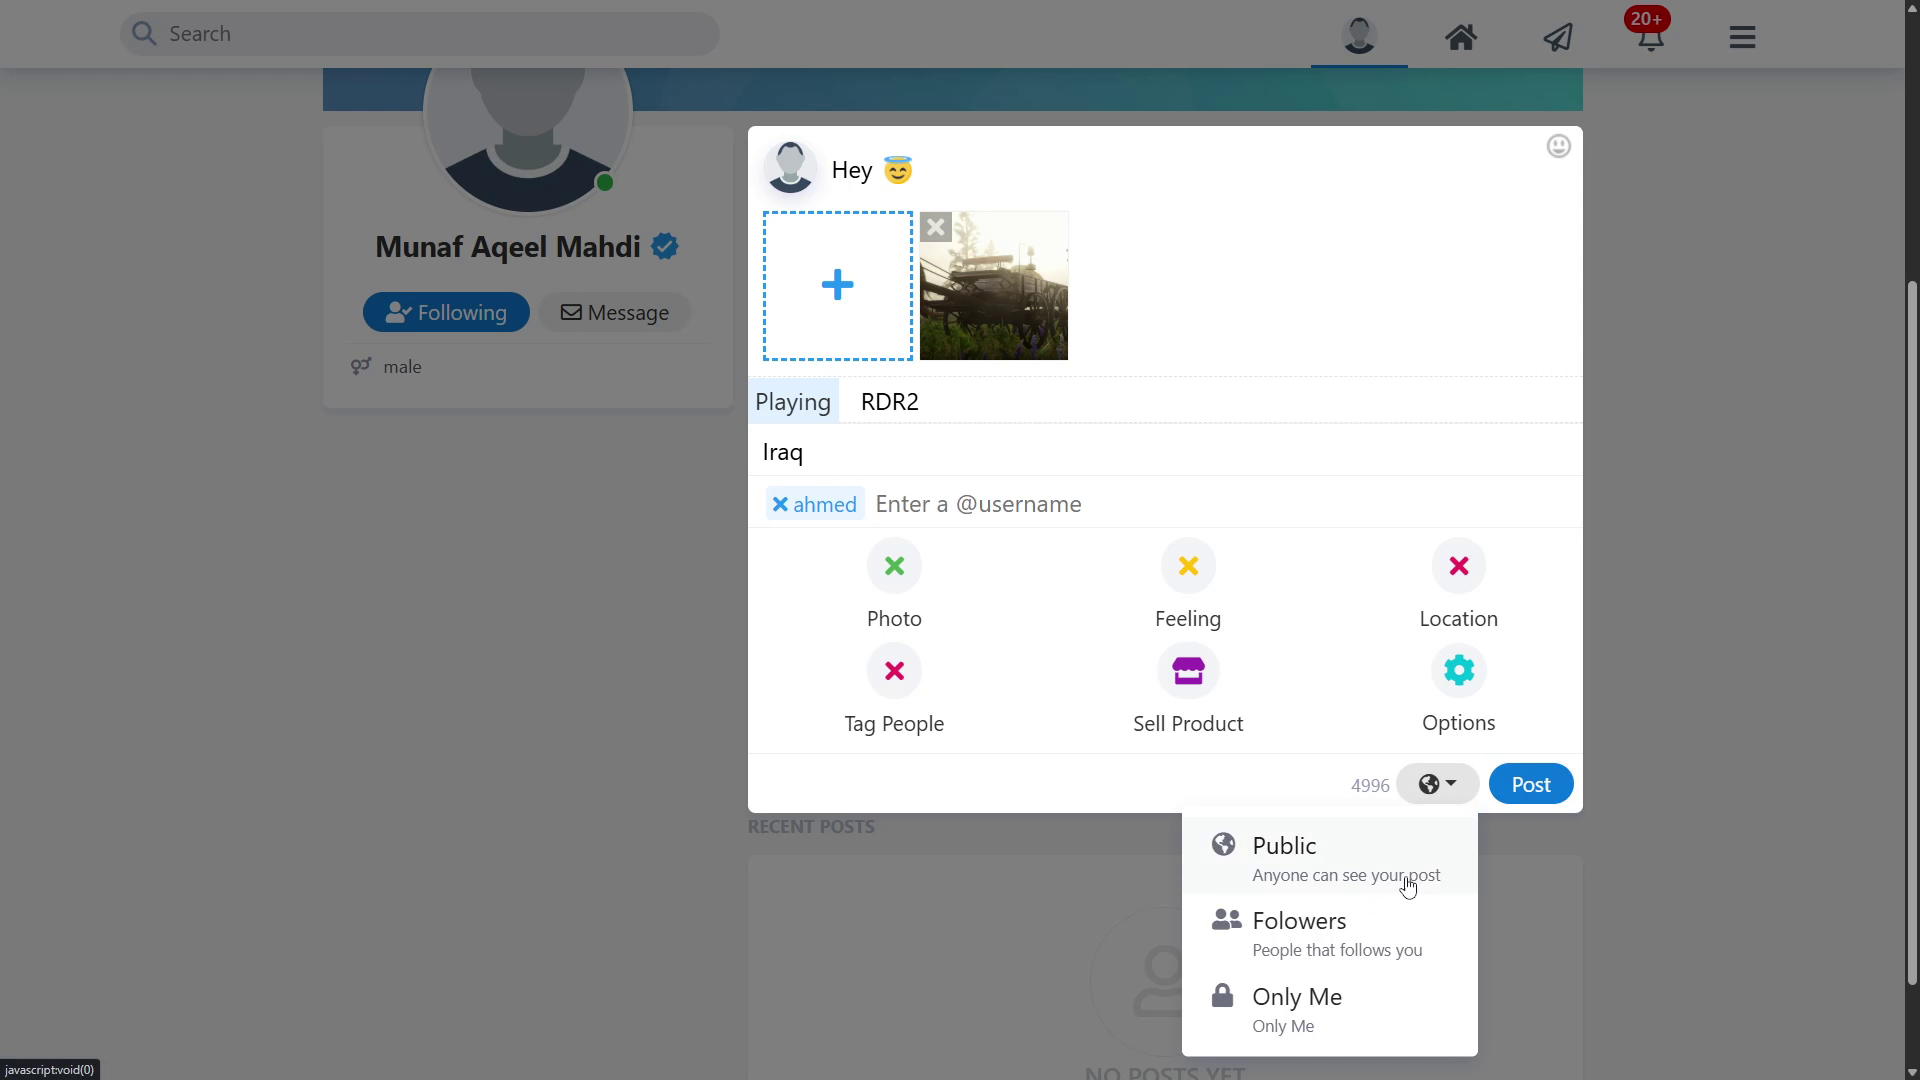Click the Sell Product store icon
The height and width of the screenshot is (1080, 1920).
[x=1188, y=671]
